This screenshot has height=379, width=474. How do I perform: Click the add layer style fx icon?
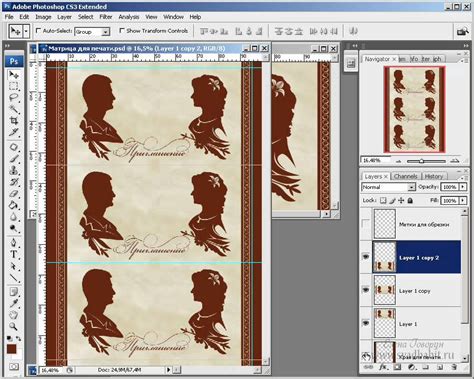[x=383, y=367]
